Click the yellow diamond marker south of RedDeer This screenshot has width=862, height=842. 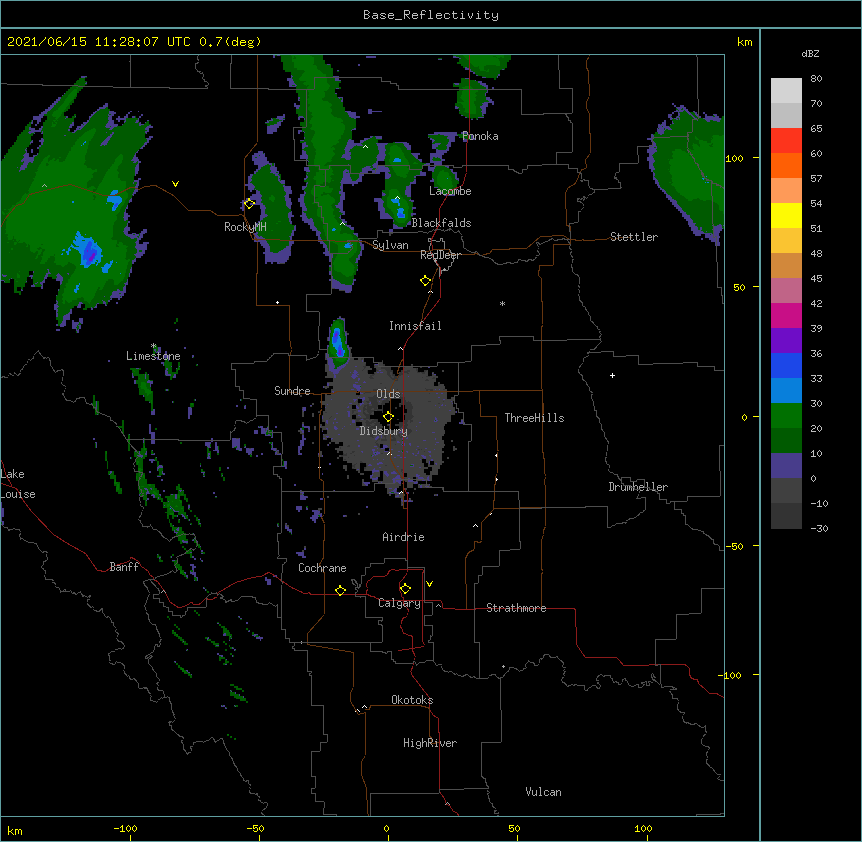click(426, 281)
